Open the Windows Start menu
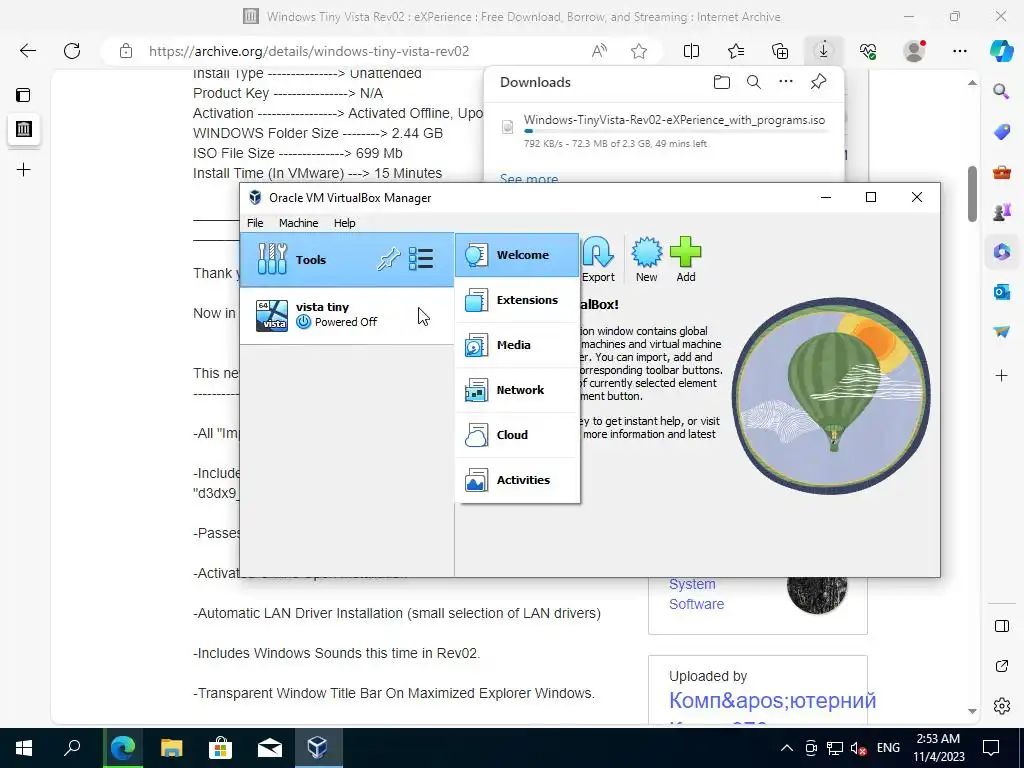 [x=24, y=748]
